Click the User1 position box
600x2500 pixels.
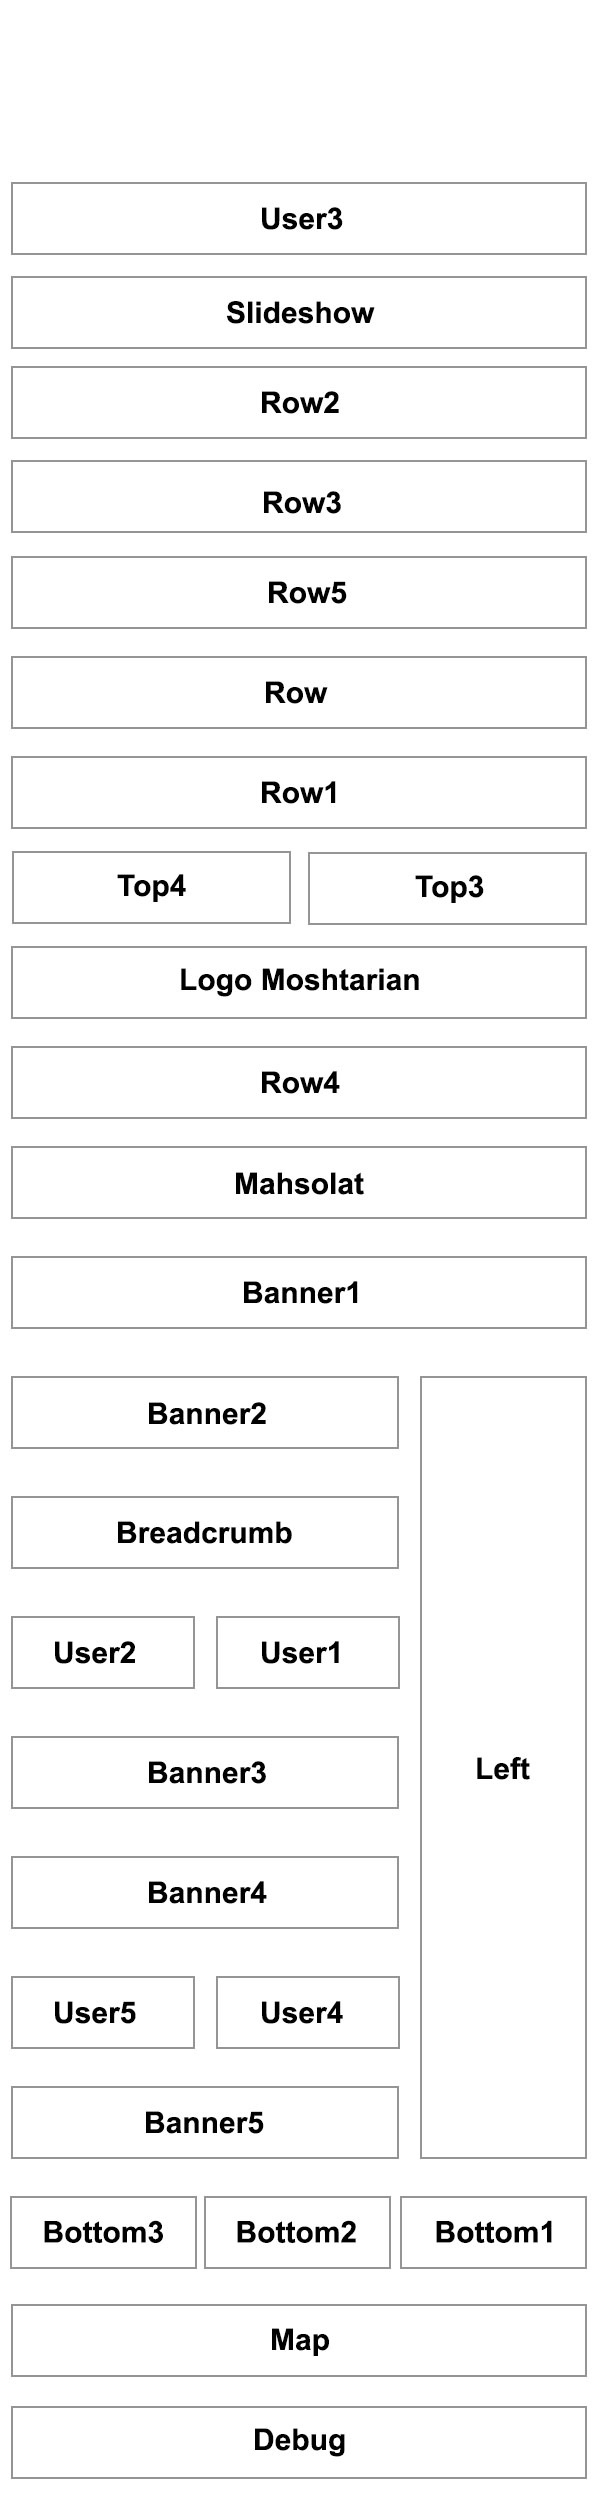[307, 1653]
